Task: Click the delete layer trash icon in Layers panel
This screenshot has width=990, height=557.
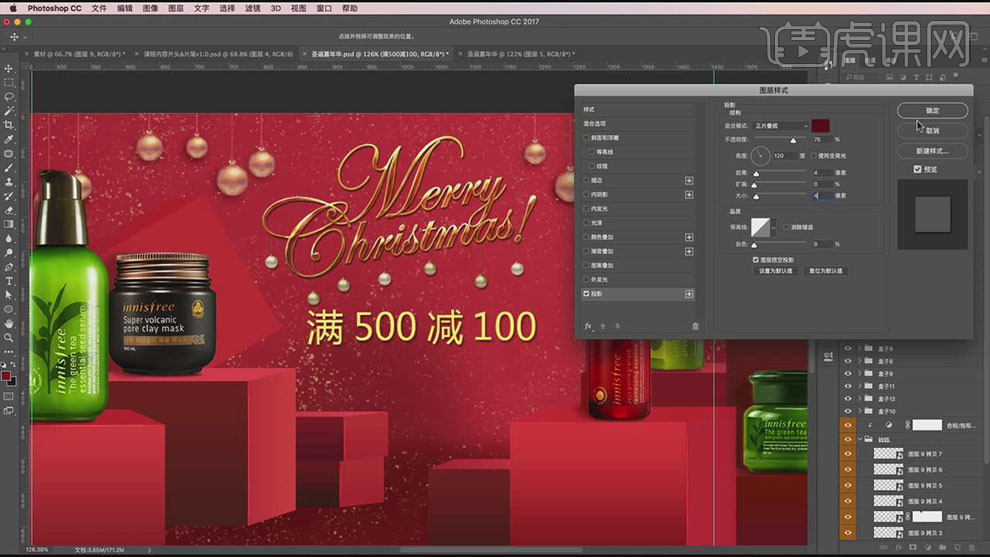Action: pyautogui.click(x=972, y=548)
